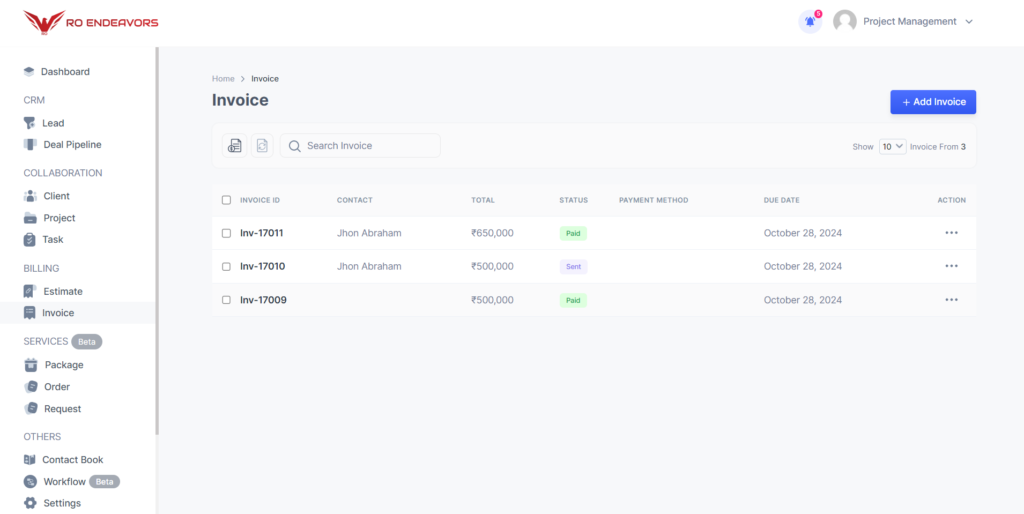Open three-dot actions for Inv-17011
1024x514 pixels.
click(951, 233)
